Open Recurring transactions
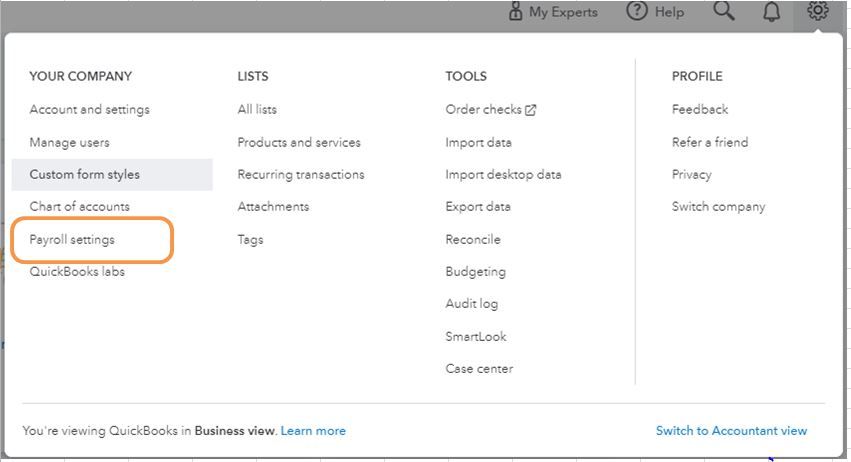Screen dimensions: 851x462 301,175
